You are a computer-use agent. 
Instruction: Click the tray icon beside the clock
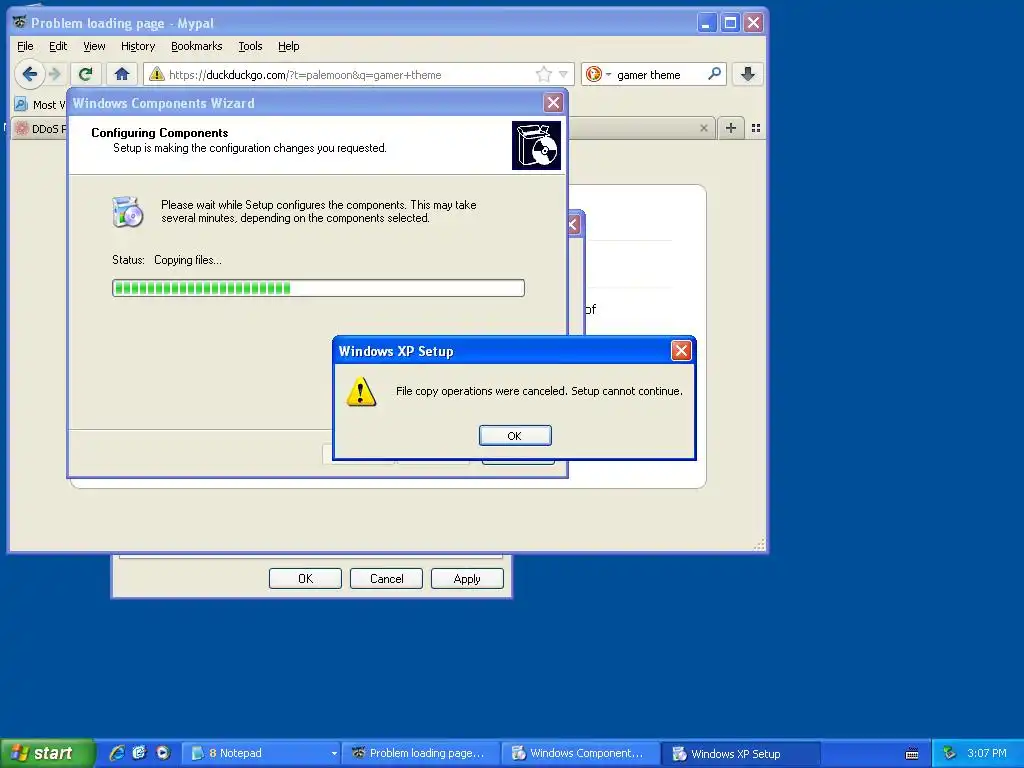click(x=950, y=753)
